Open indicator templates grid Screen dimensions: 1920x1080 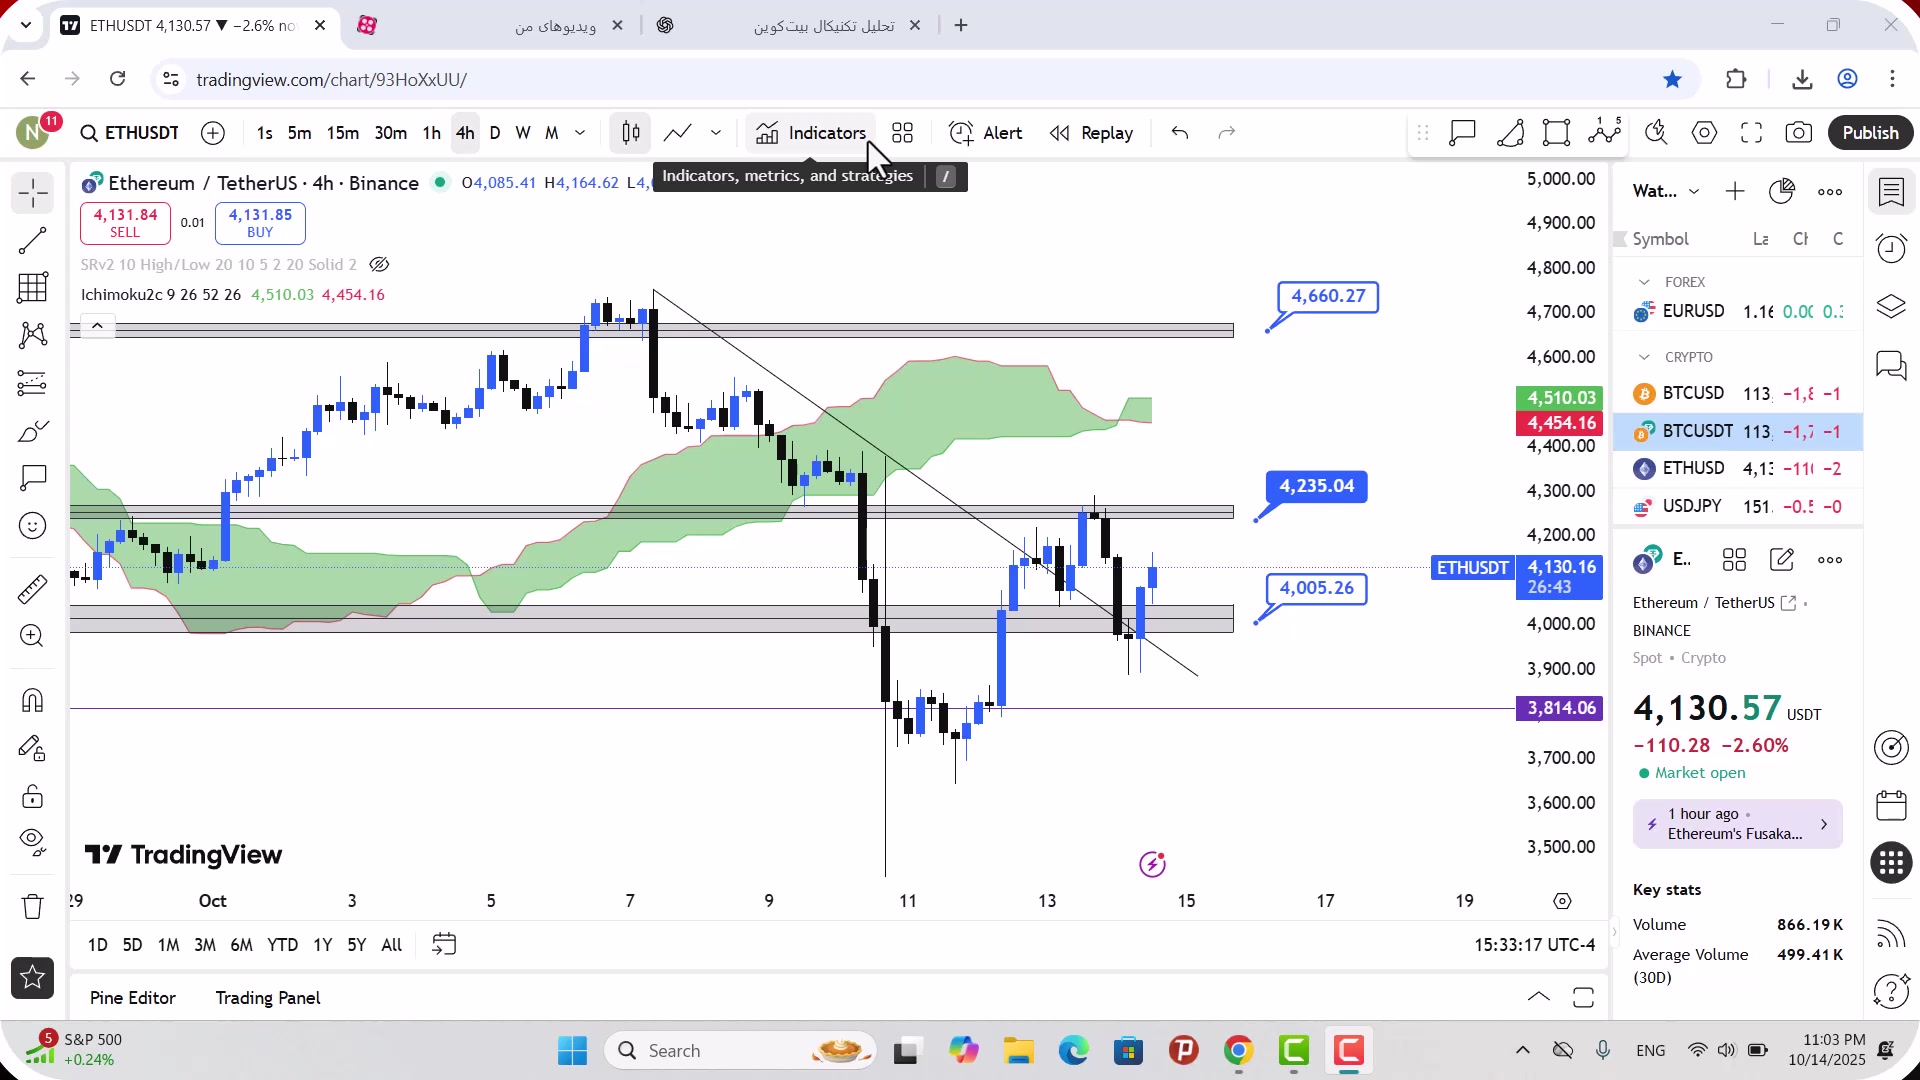(903, 133)
